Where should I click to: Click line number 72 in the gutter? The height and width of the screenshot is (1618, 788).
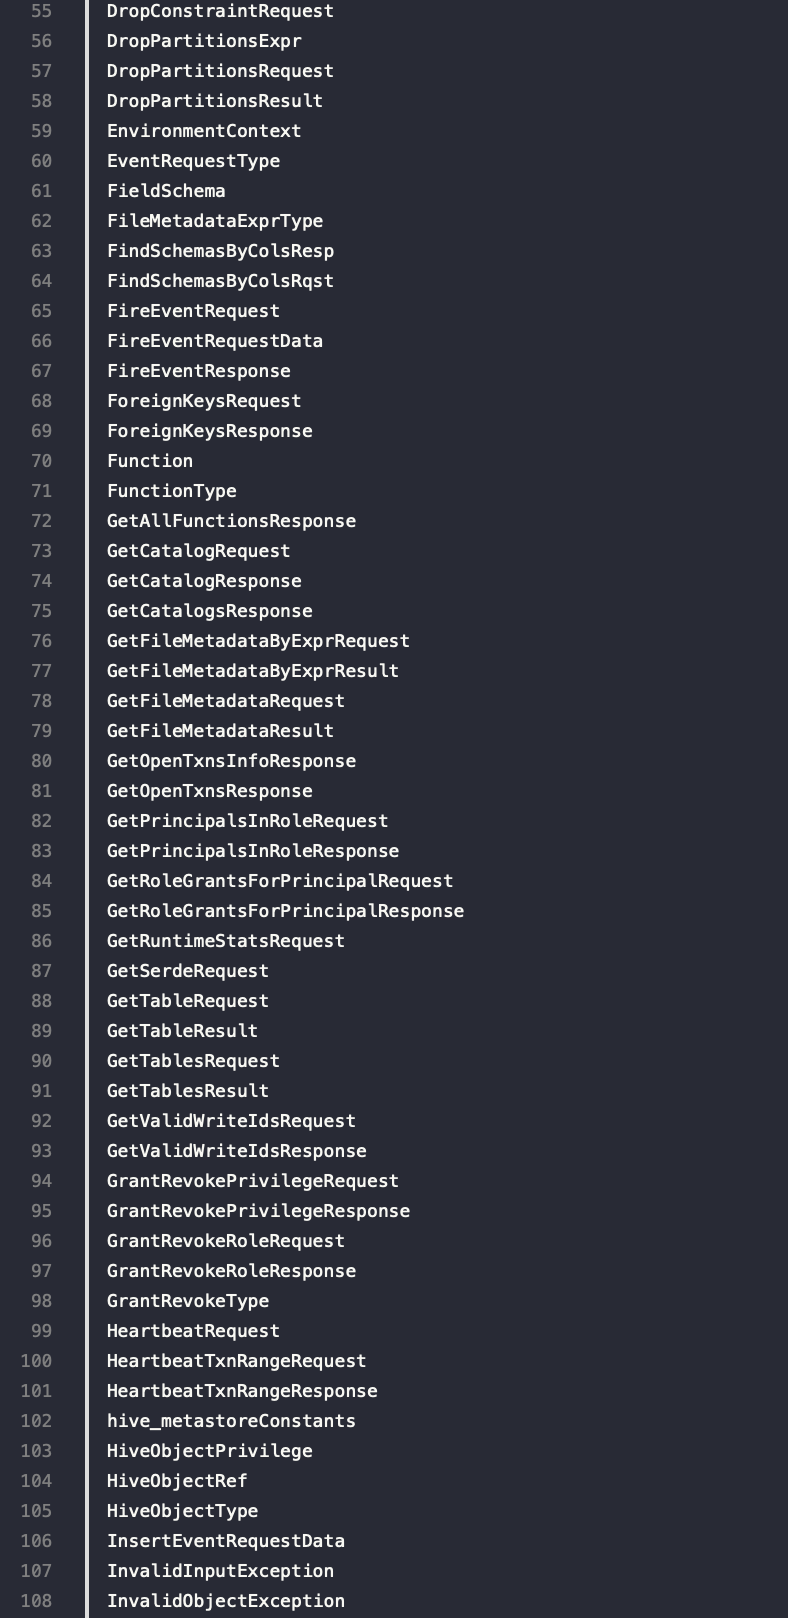click(41, 521)
